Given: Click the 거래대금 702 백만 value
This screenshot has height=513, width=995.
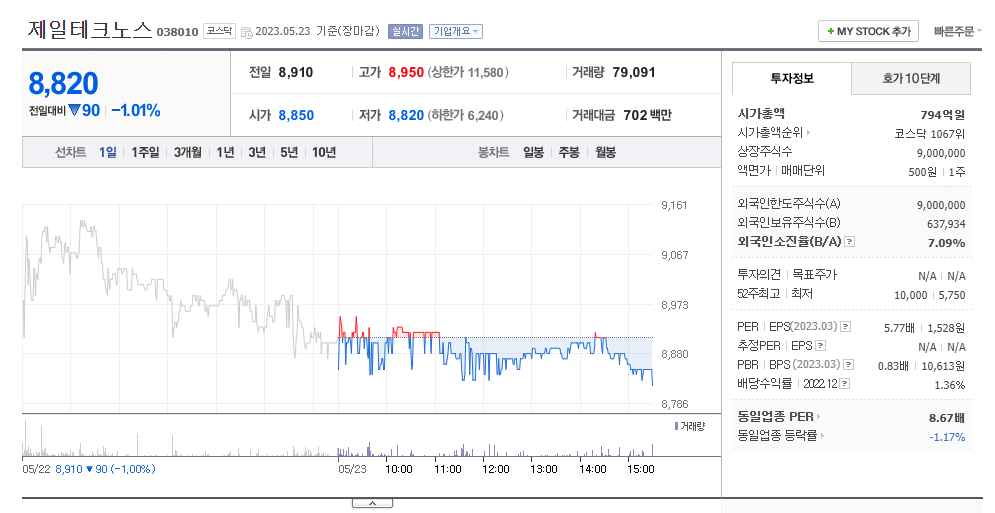Looking at the screenshot, I should tap(647, 116).
